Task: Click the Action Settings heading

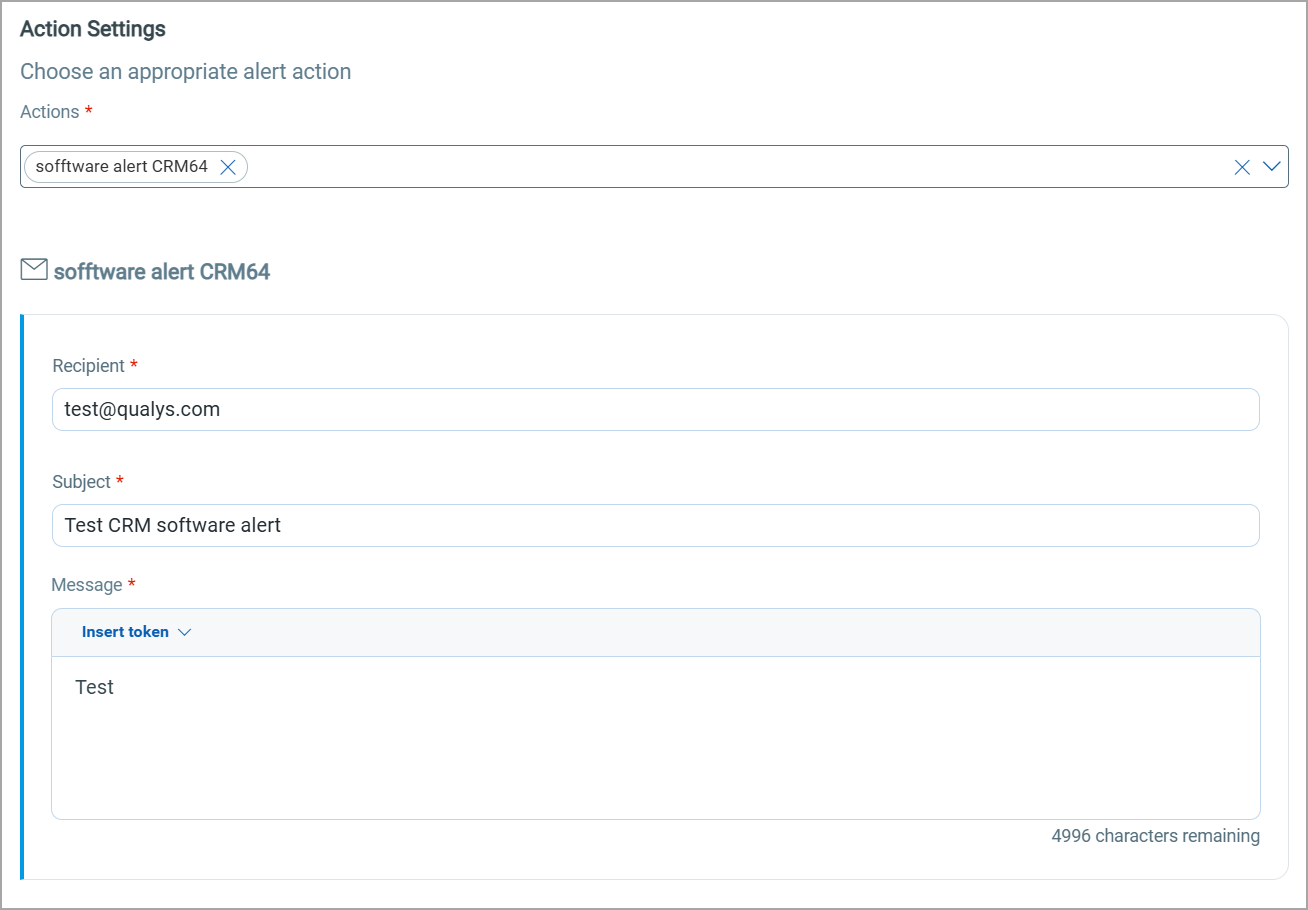Action: tap(92, 29)
